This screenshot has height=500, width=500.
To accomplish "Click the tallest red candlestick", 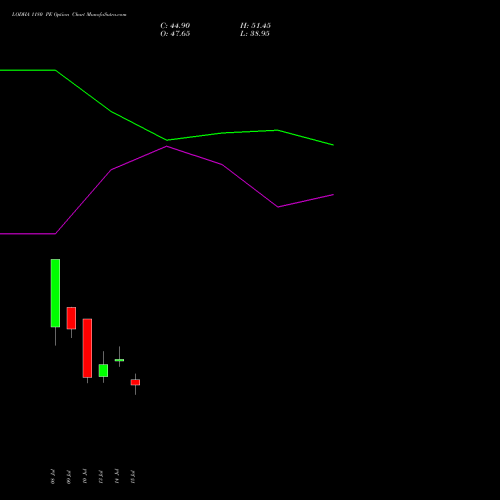I will click(87, 348).
